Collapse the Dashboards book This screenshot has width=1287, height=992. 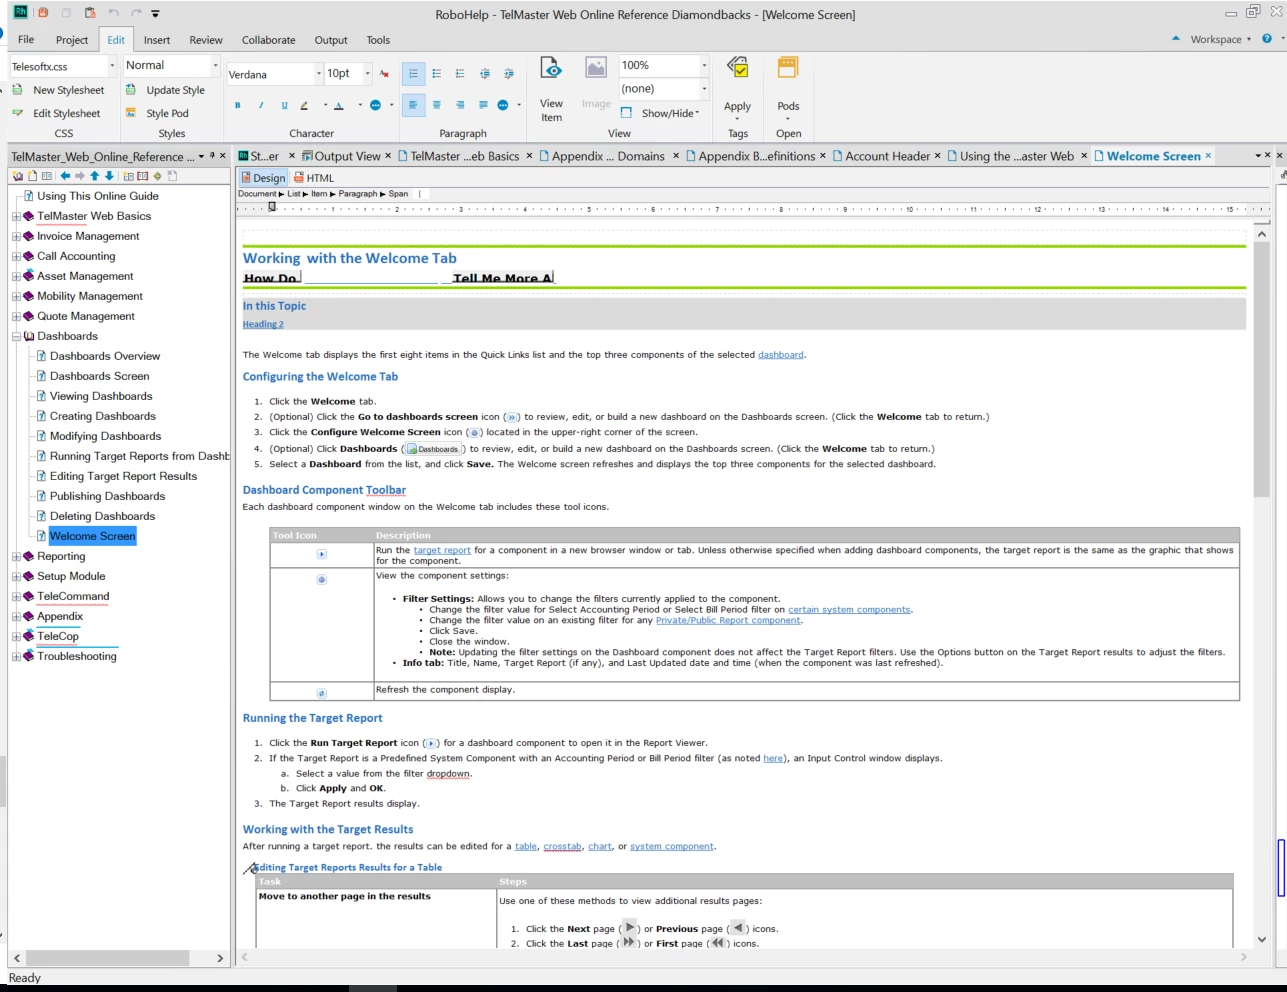[x=16, y=336]
